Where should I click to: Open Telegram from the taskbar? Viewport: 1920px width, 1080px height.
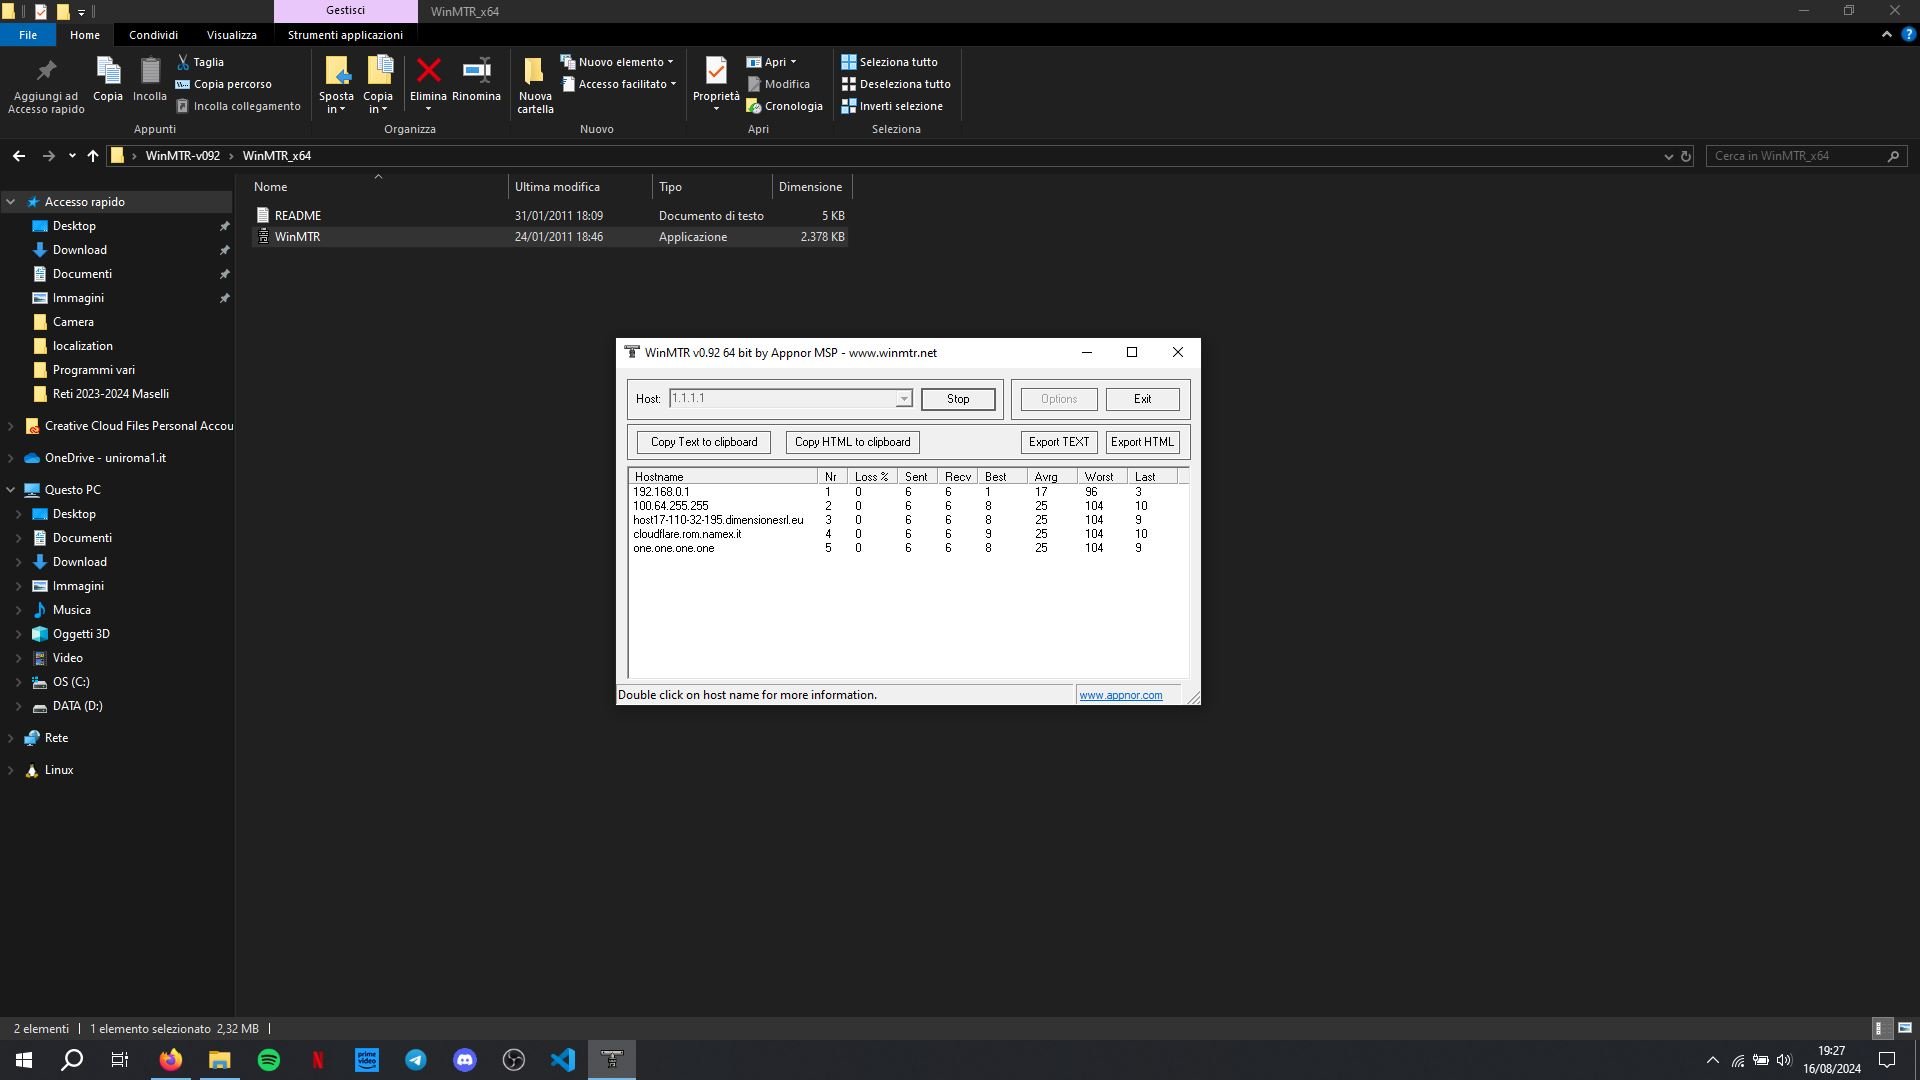click(x=416, y=1060)
